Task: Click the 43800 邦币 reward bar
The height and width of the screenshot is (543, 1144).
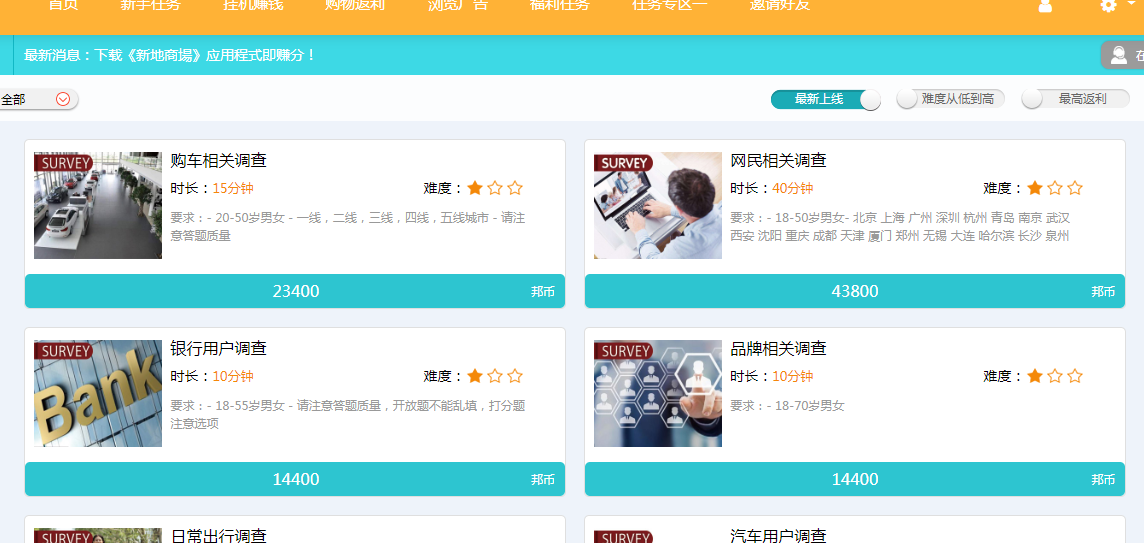Action: pos(854,291)
